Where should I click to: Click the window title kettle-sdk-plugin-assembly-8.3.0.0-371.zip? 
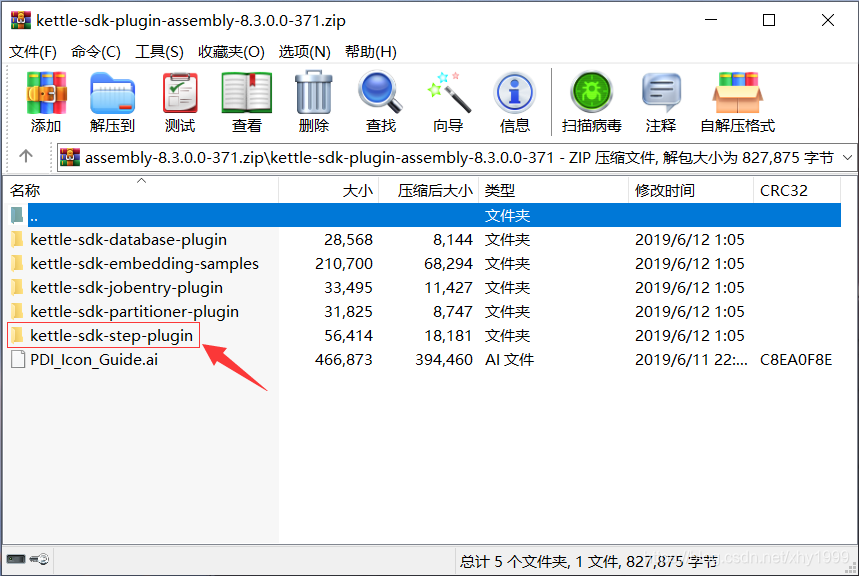[191, 20]
